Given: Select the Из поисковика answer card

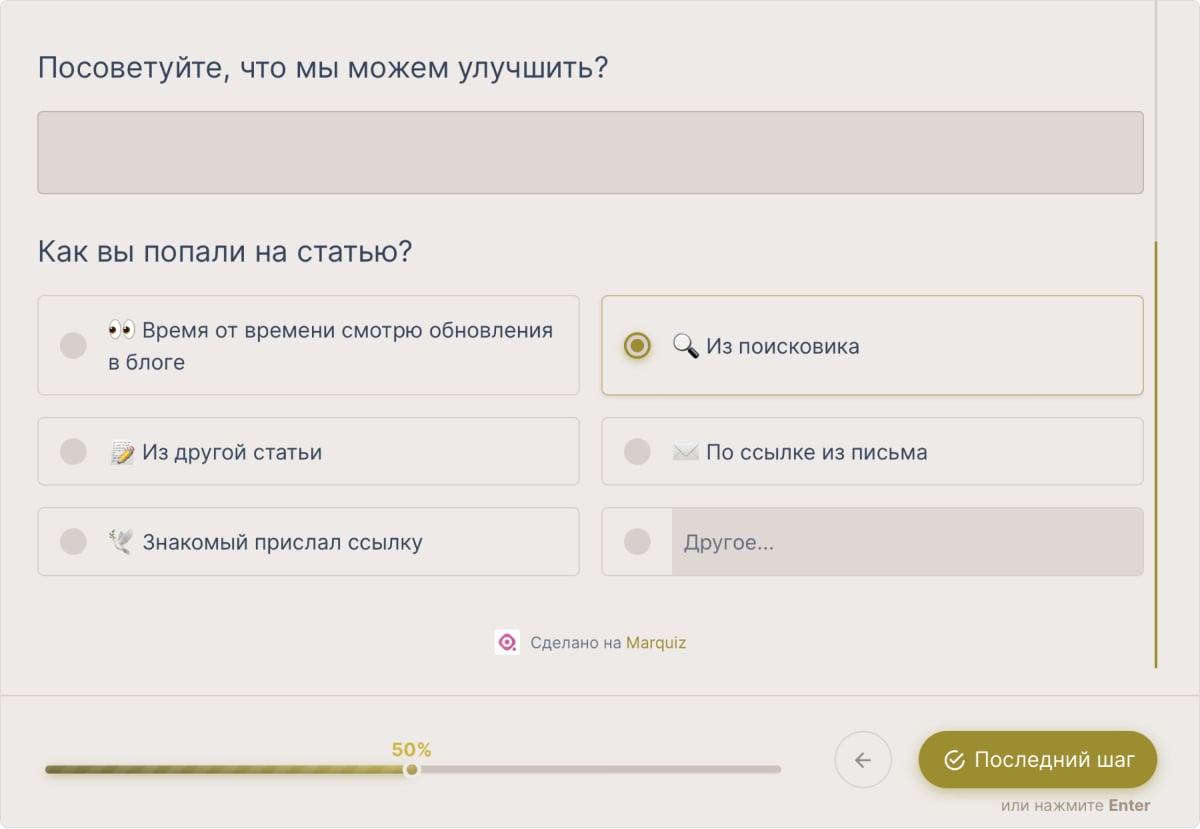Looking at the screenshot, I should click(x=872, y=346).
